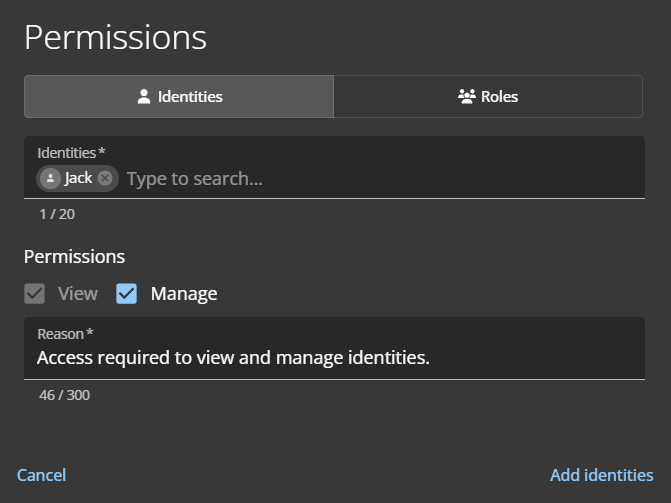The height and width of the screenshot is (503, 671).
Task: Click the 1 / 20 identities counter
Action: (57, 214)
